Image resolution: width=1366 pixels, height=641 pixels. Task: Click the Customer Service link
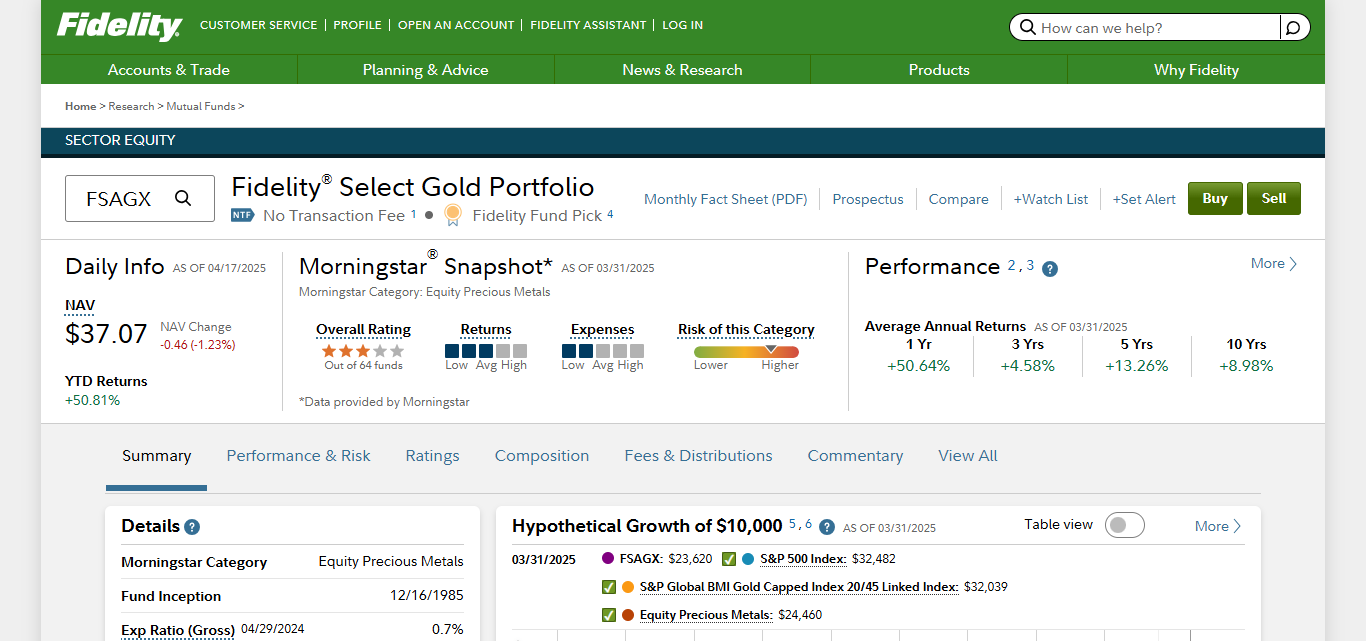point(258,25)
